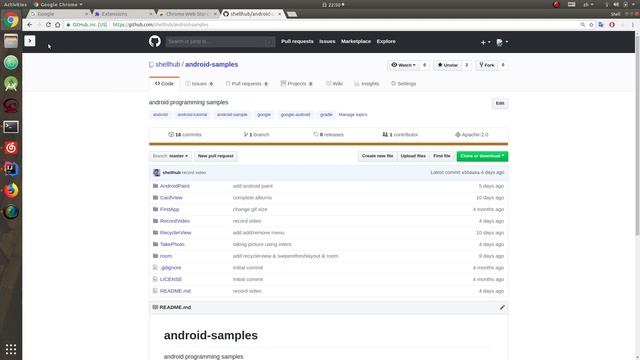Open the Insights tab
Image resolution: width=640 pixels, height=360 pixels.
click(367, 84)
